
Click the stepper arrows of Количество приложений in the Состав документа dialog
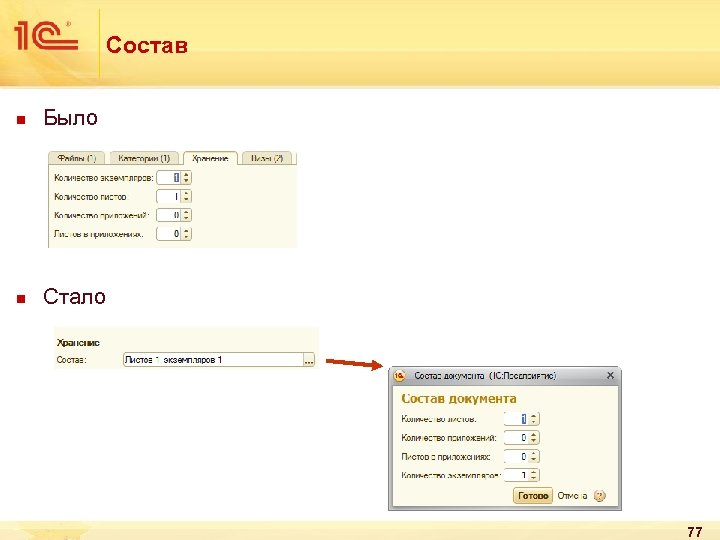click(534, 438)
